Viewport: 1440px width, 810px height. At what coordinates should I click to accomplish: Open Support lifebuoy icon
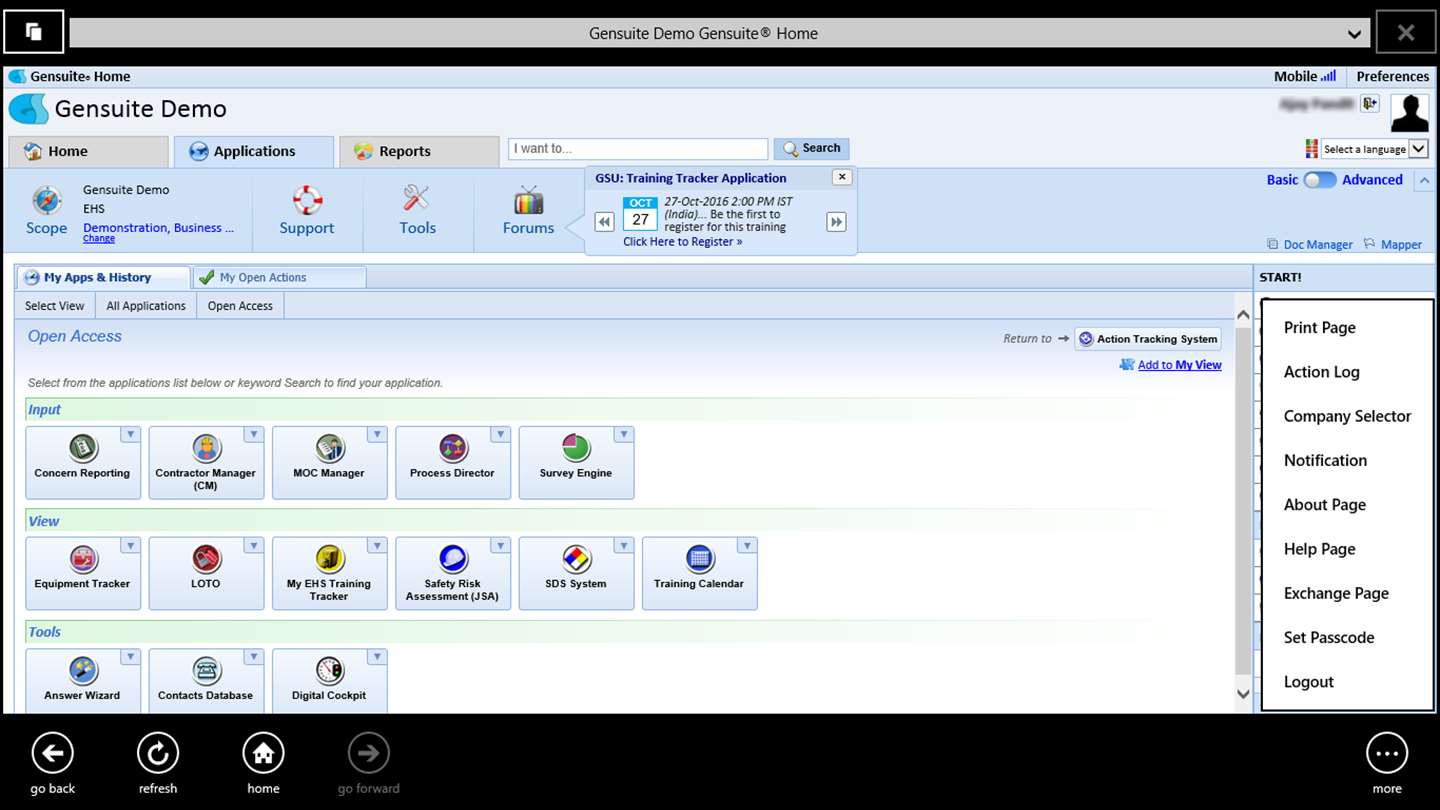coord(307,199)
